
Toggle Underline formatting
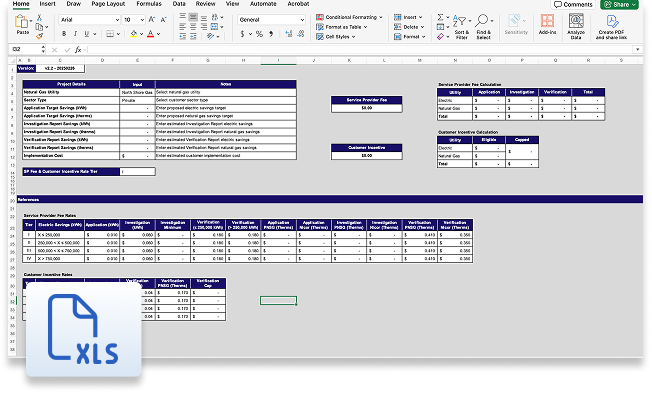[x=86, y=34]
